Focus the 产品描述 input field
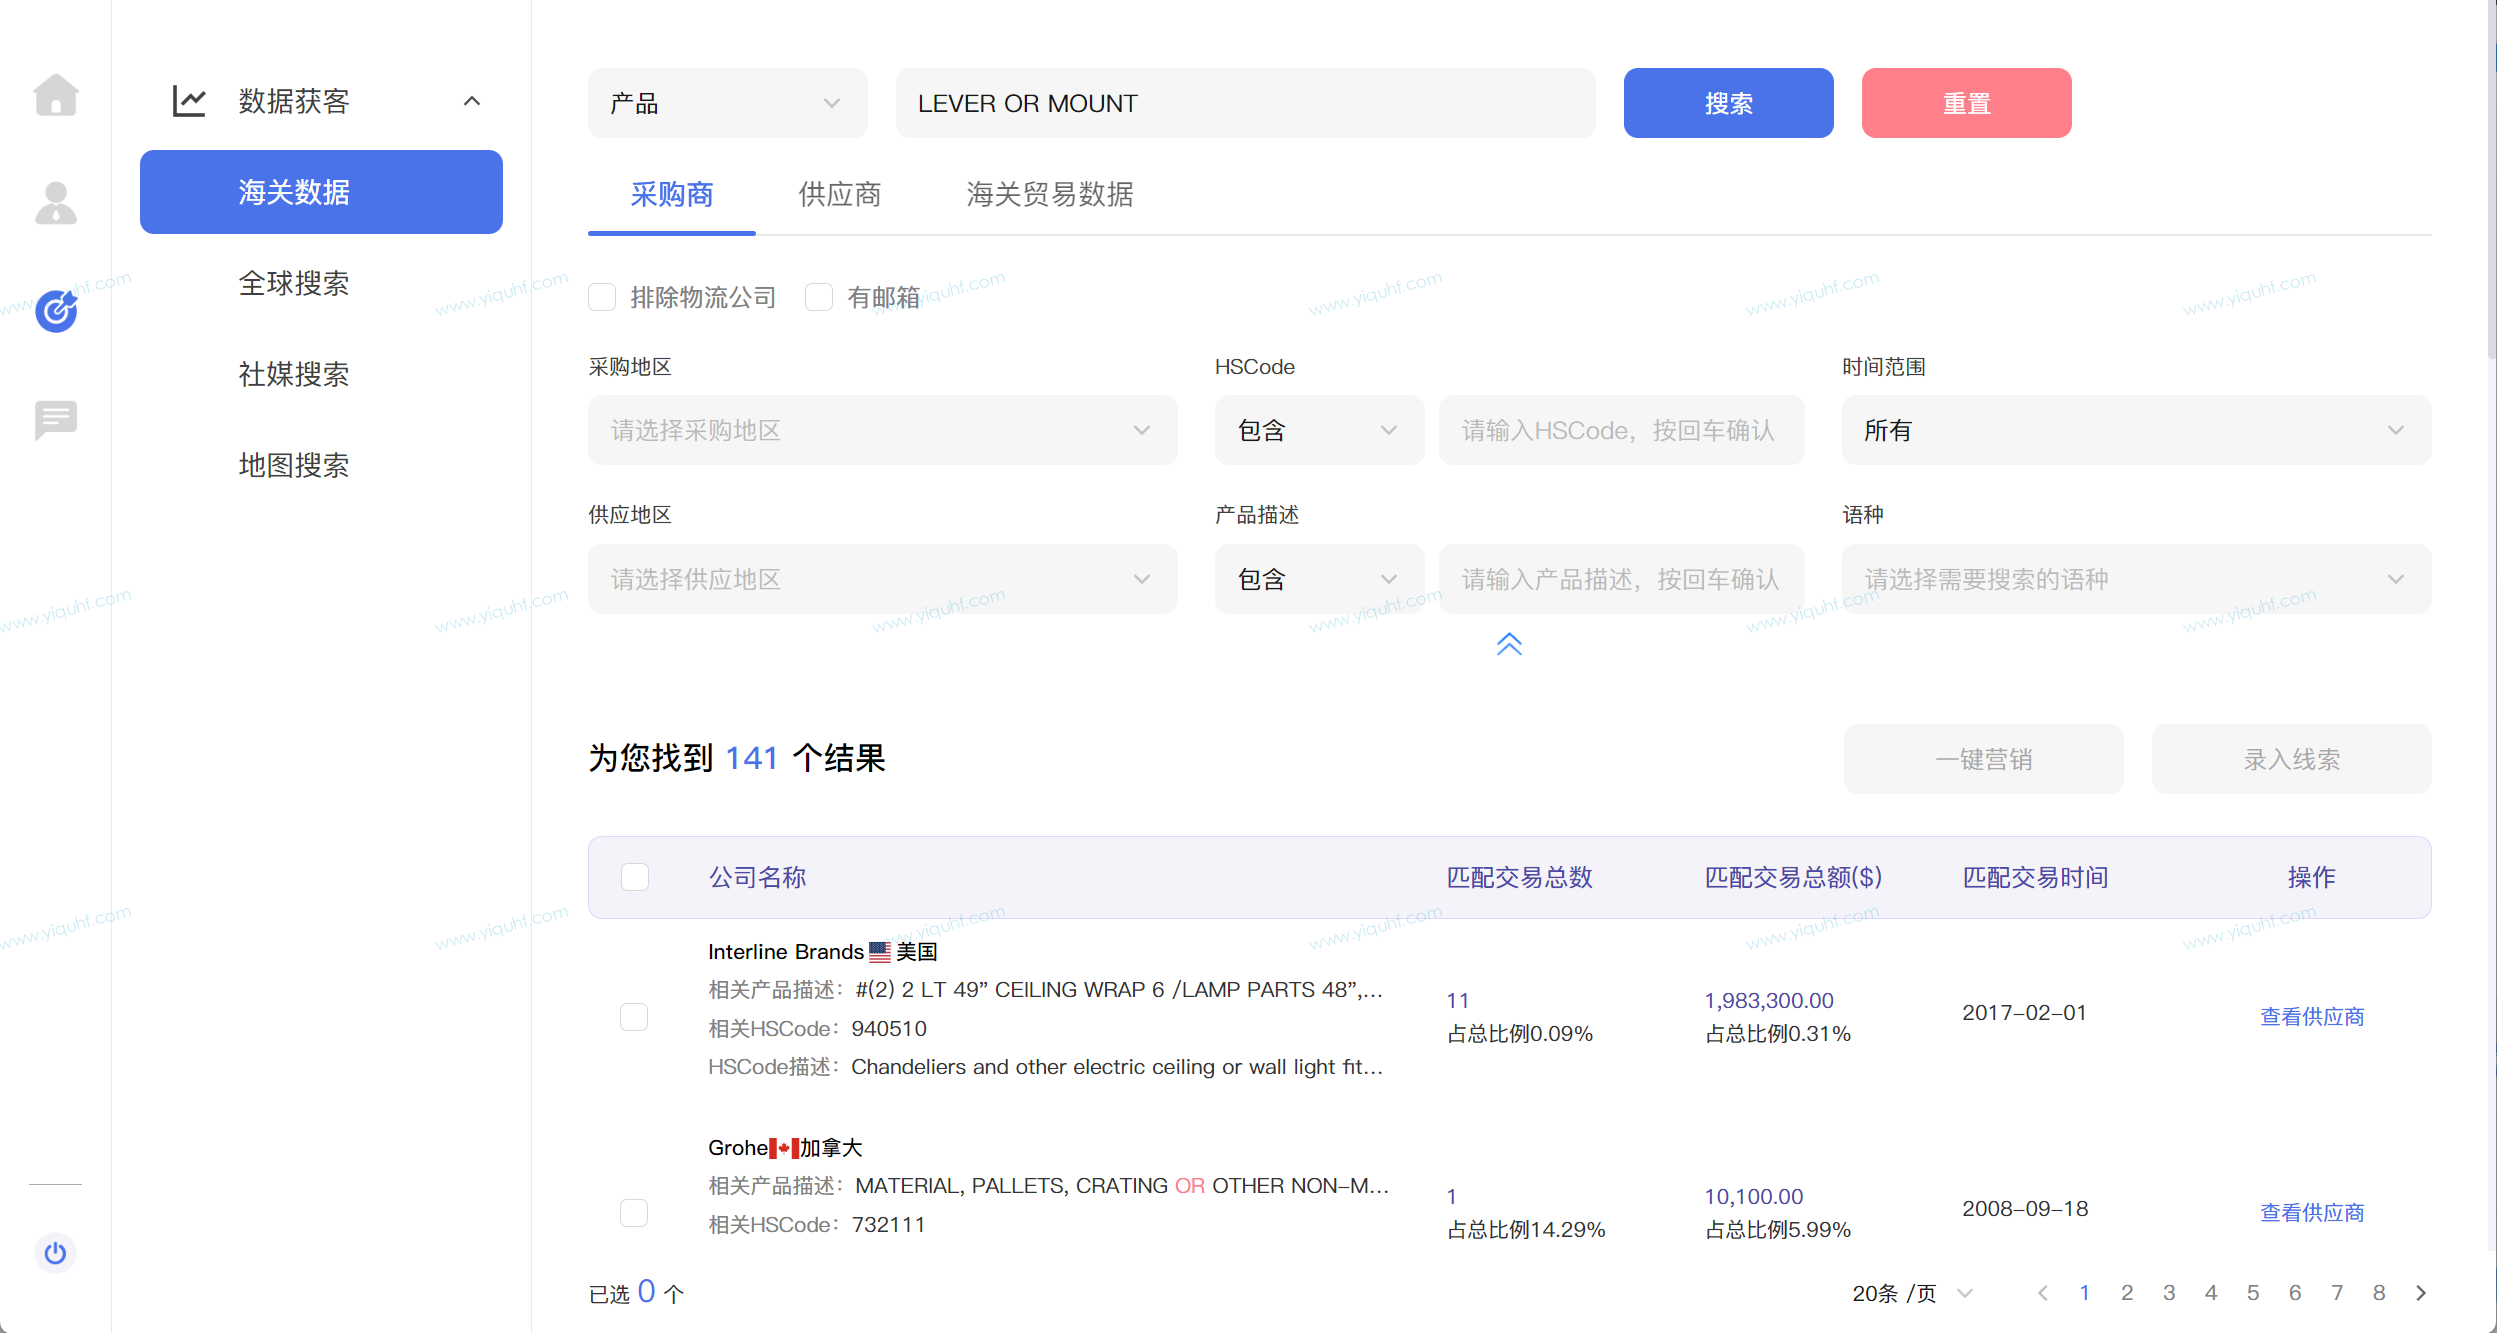 tap(1622, 579)
